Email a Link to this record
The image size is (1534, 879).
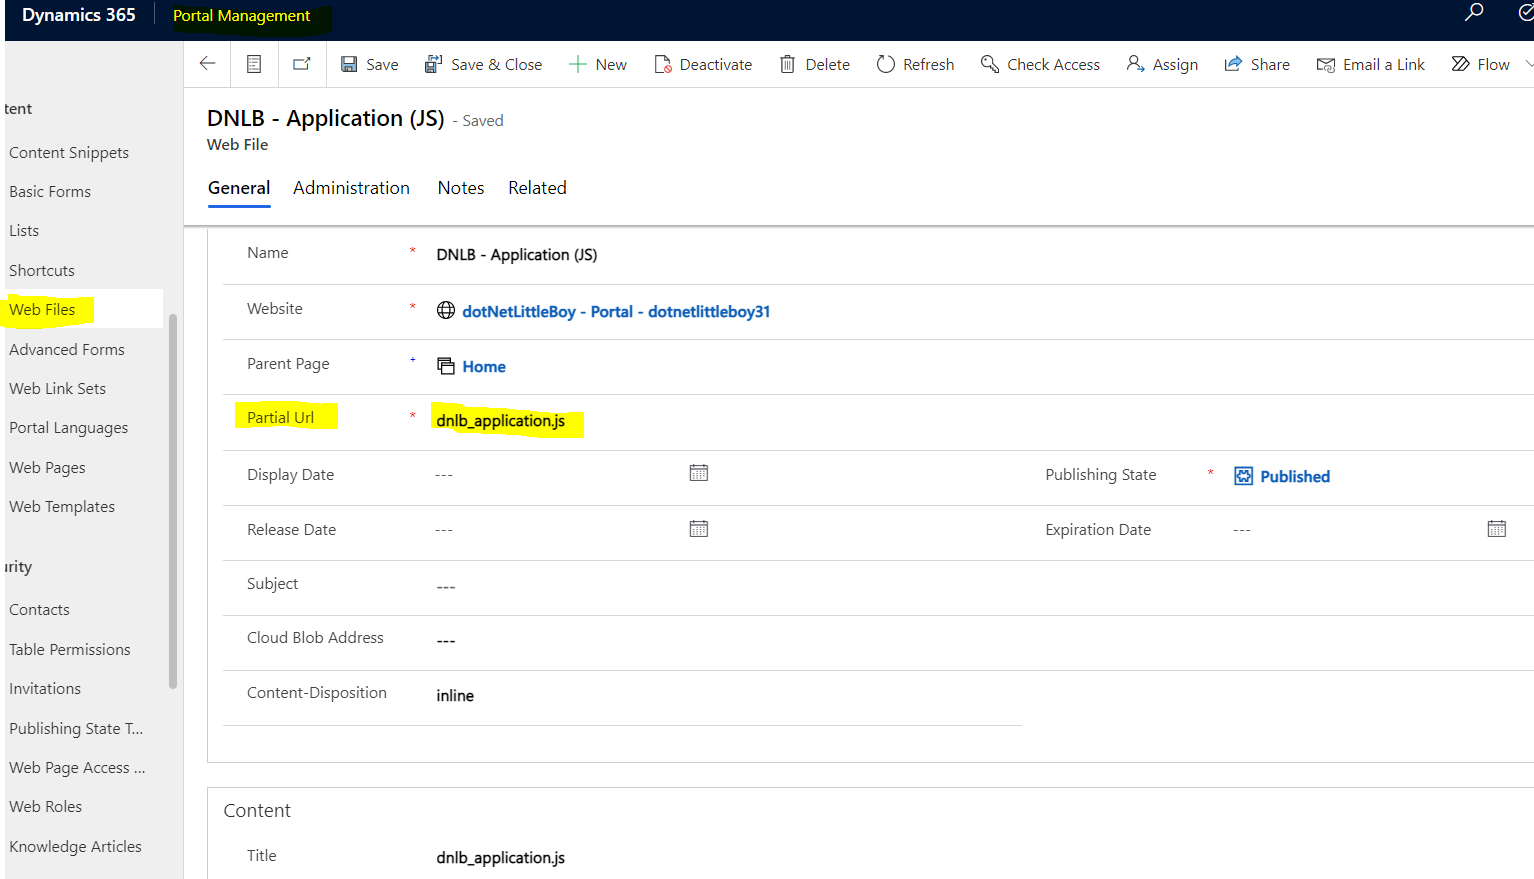click(1370, 64)
